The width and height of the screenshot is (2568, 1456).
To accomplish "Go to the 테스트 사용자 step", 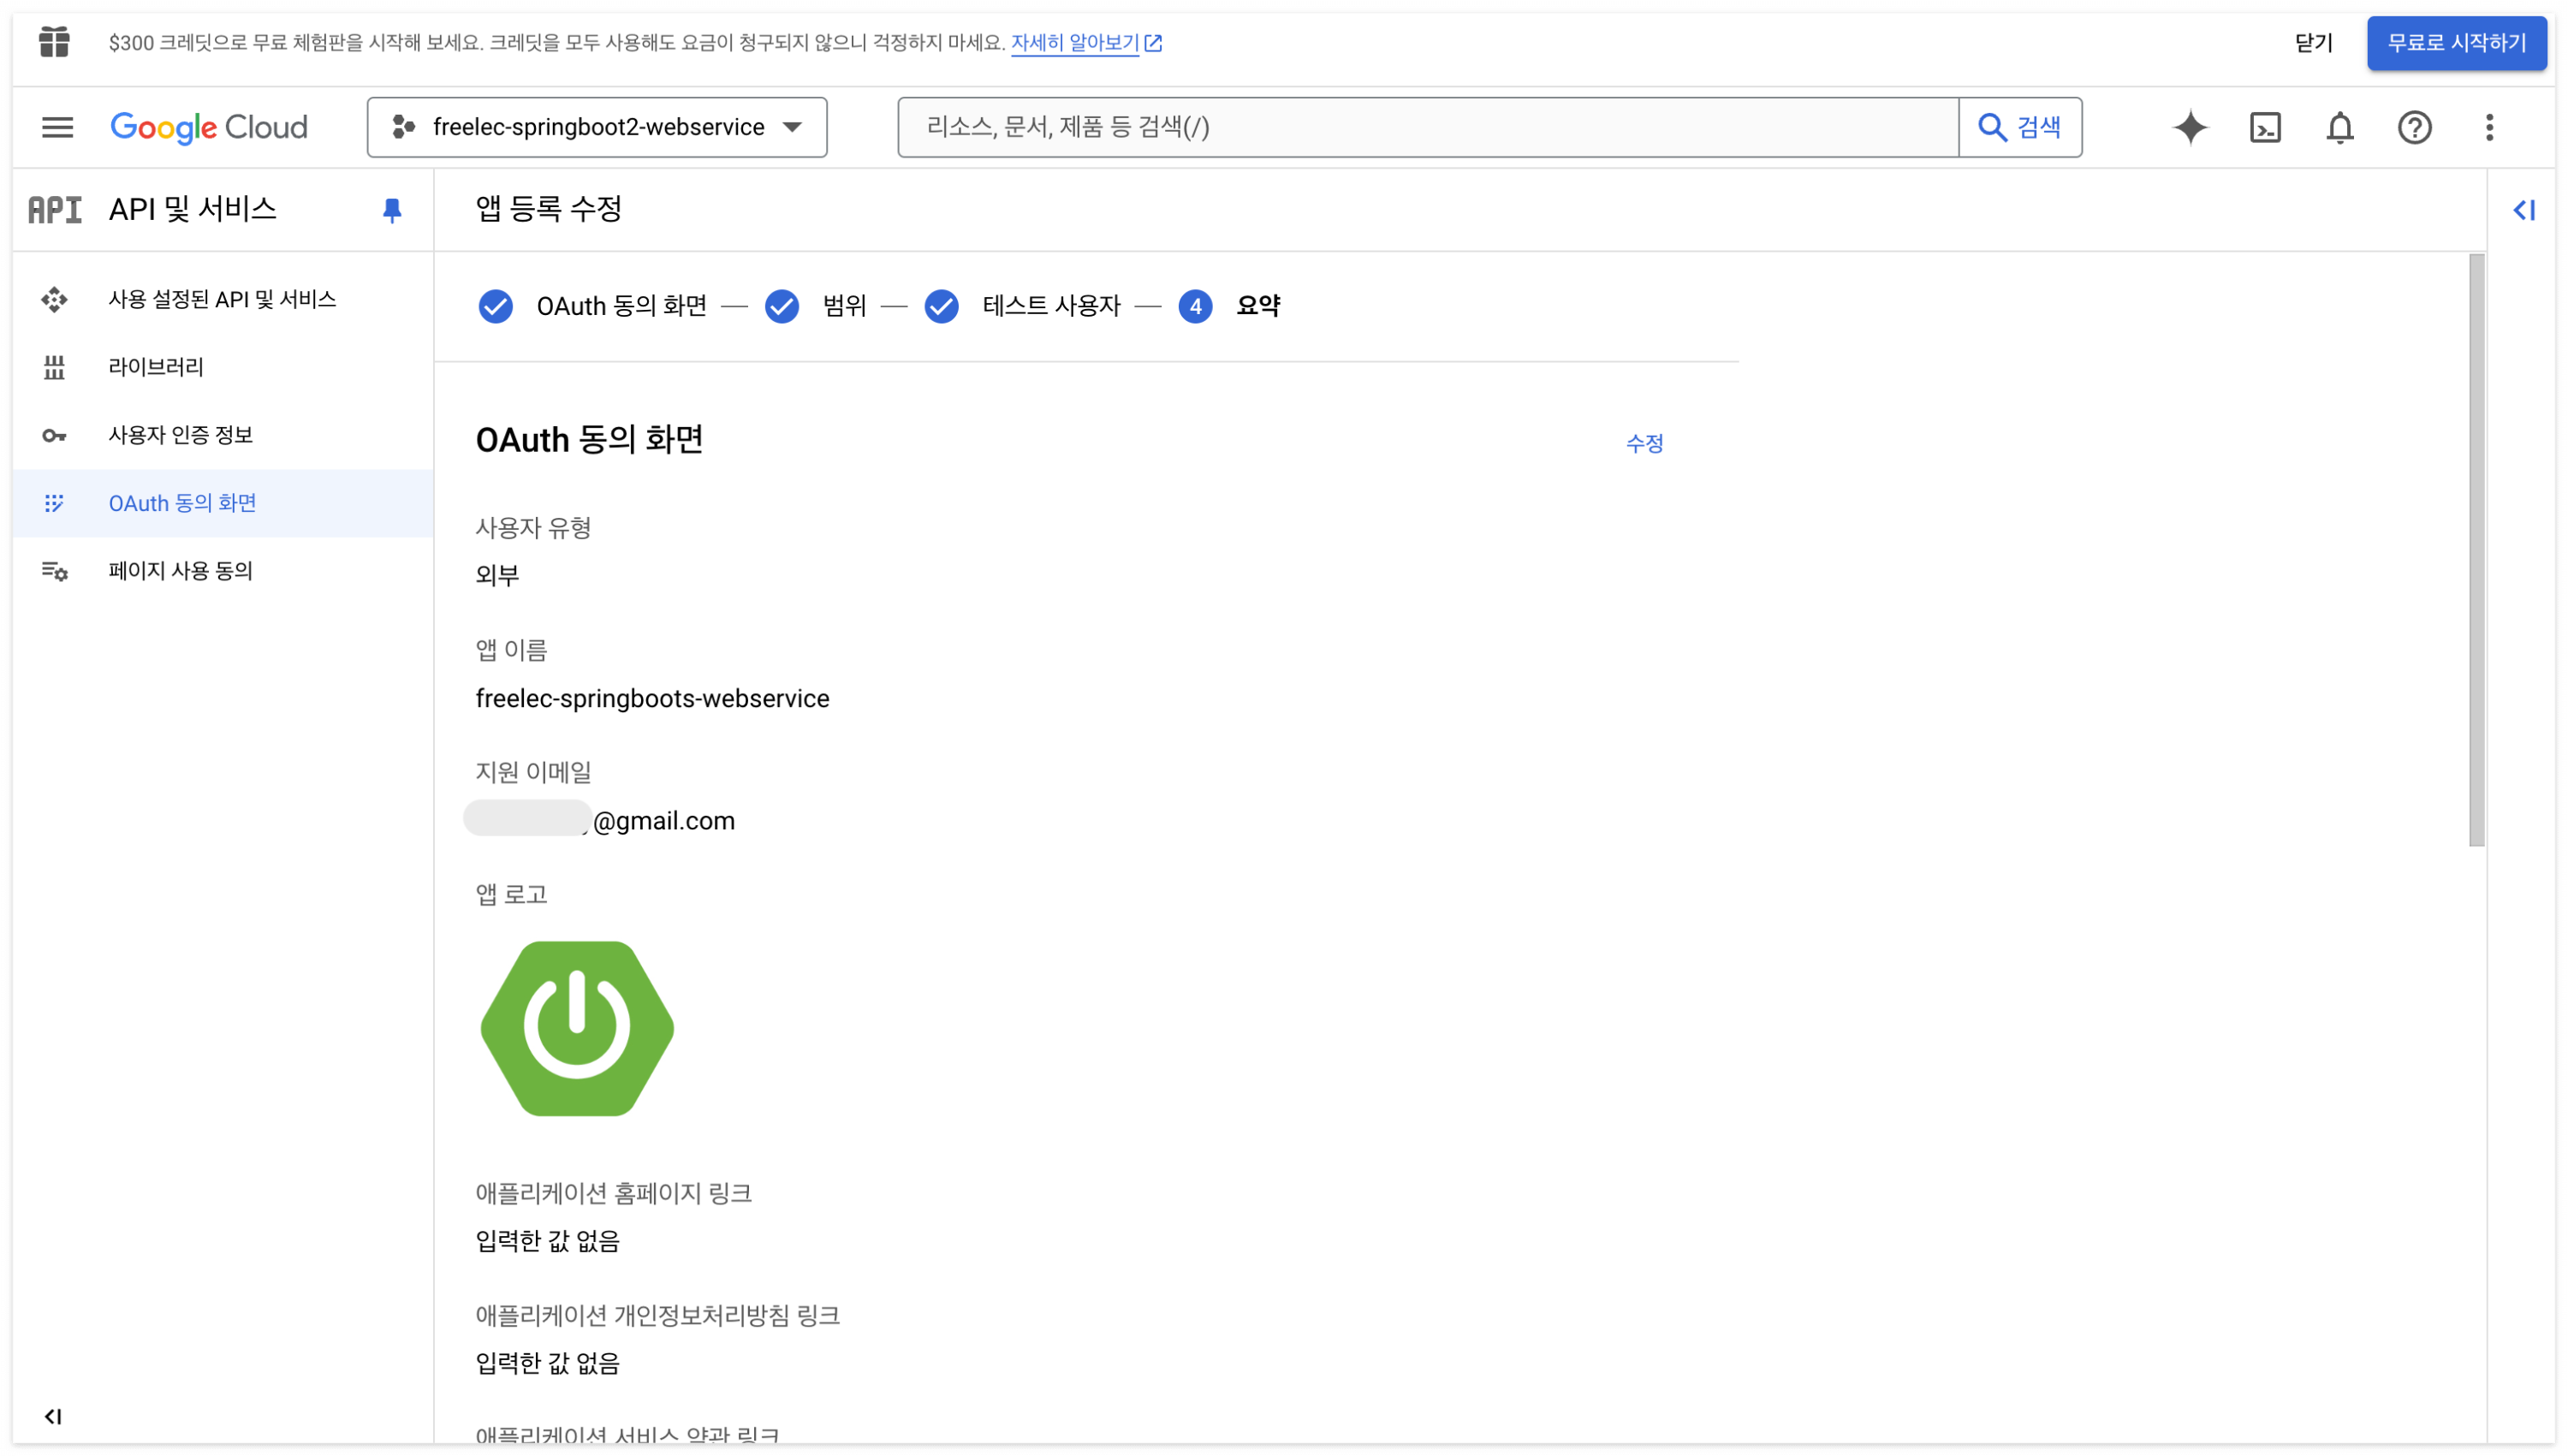I will click(x=1050, y=306).
